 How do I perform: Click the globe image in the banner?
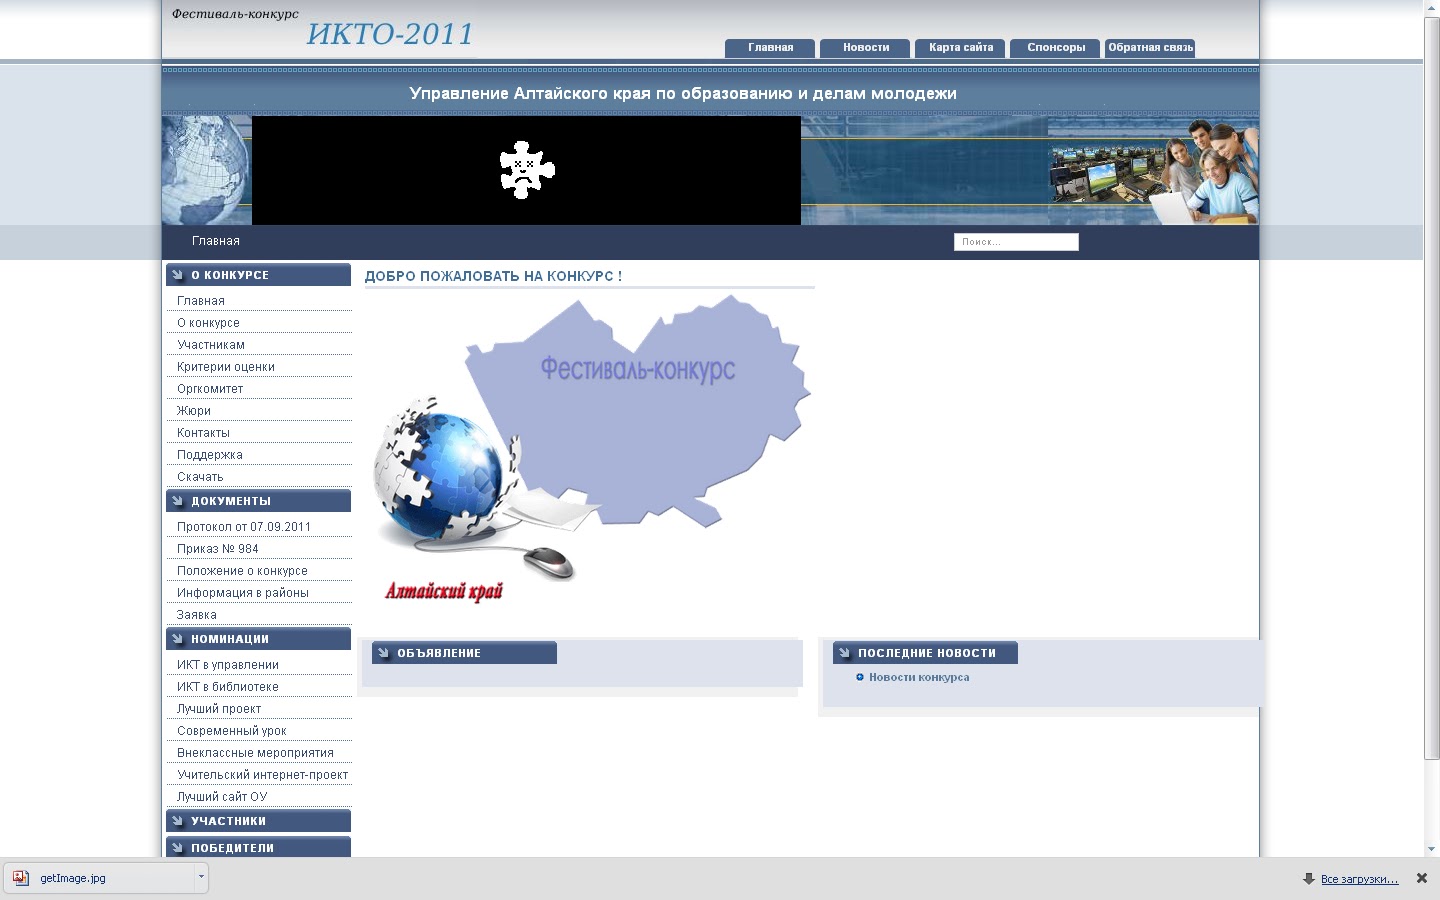207,170
